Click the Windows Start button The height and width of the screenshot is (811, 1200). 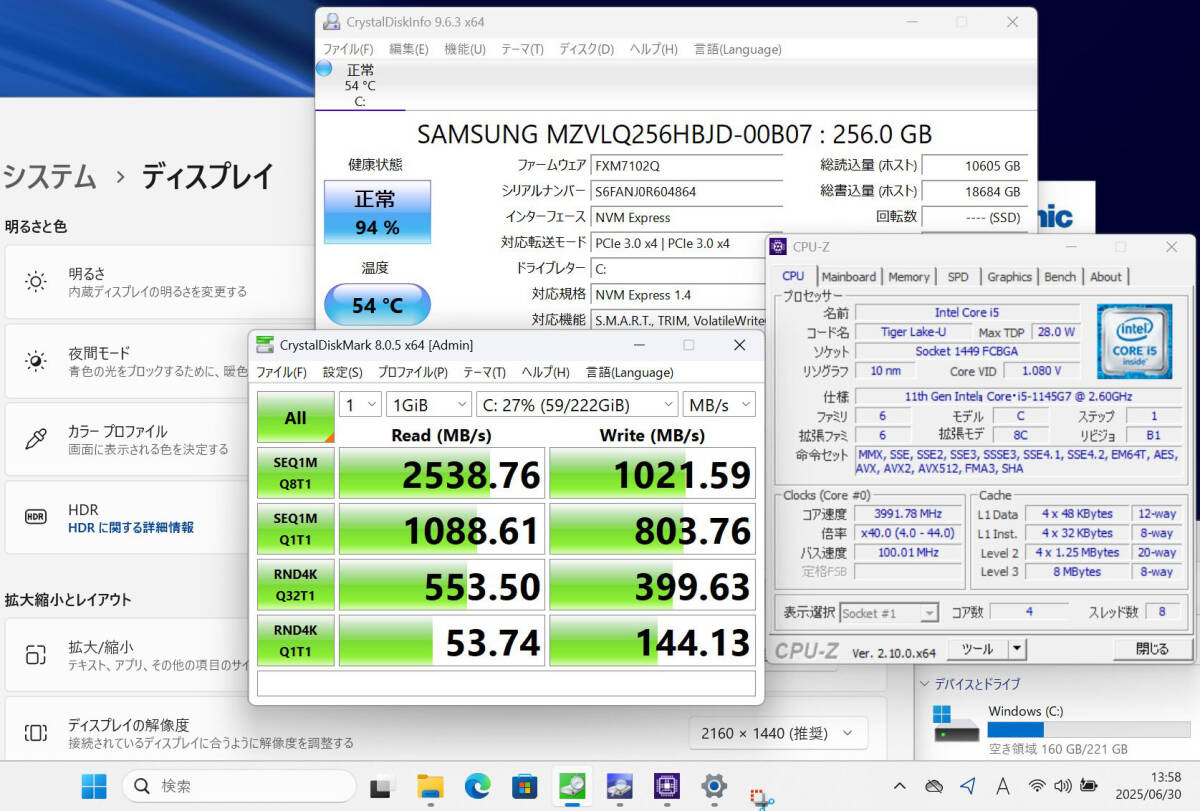[x=94, y=786]
